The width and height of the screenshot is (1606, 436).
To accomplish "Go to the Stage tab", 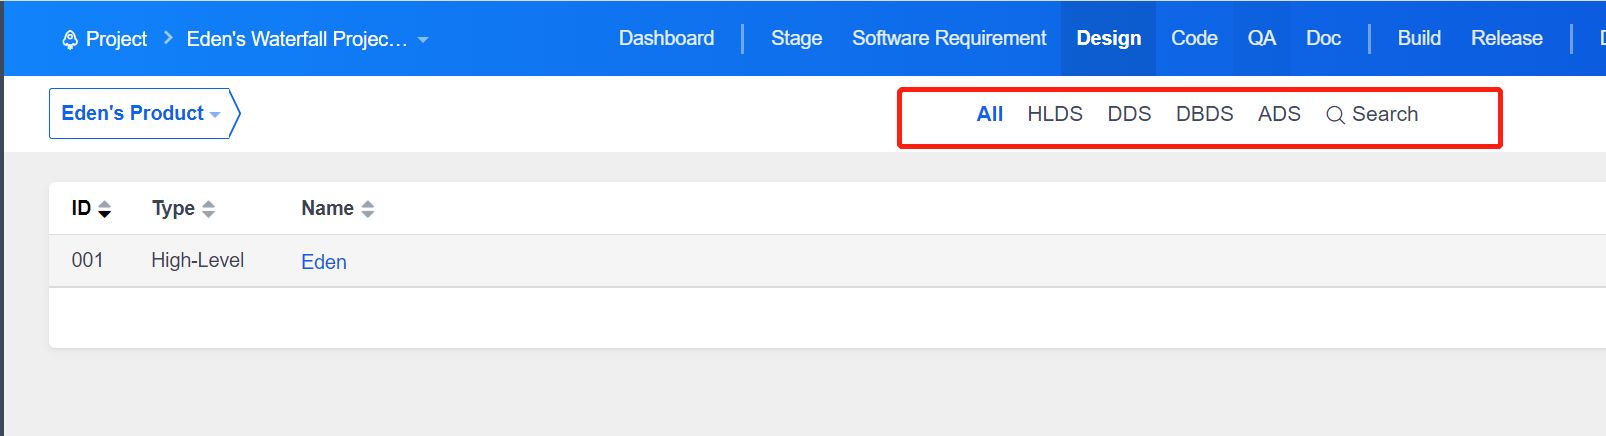I will coord(796,38).
